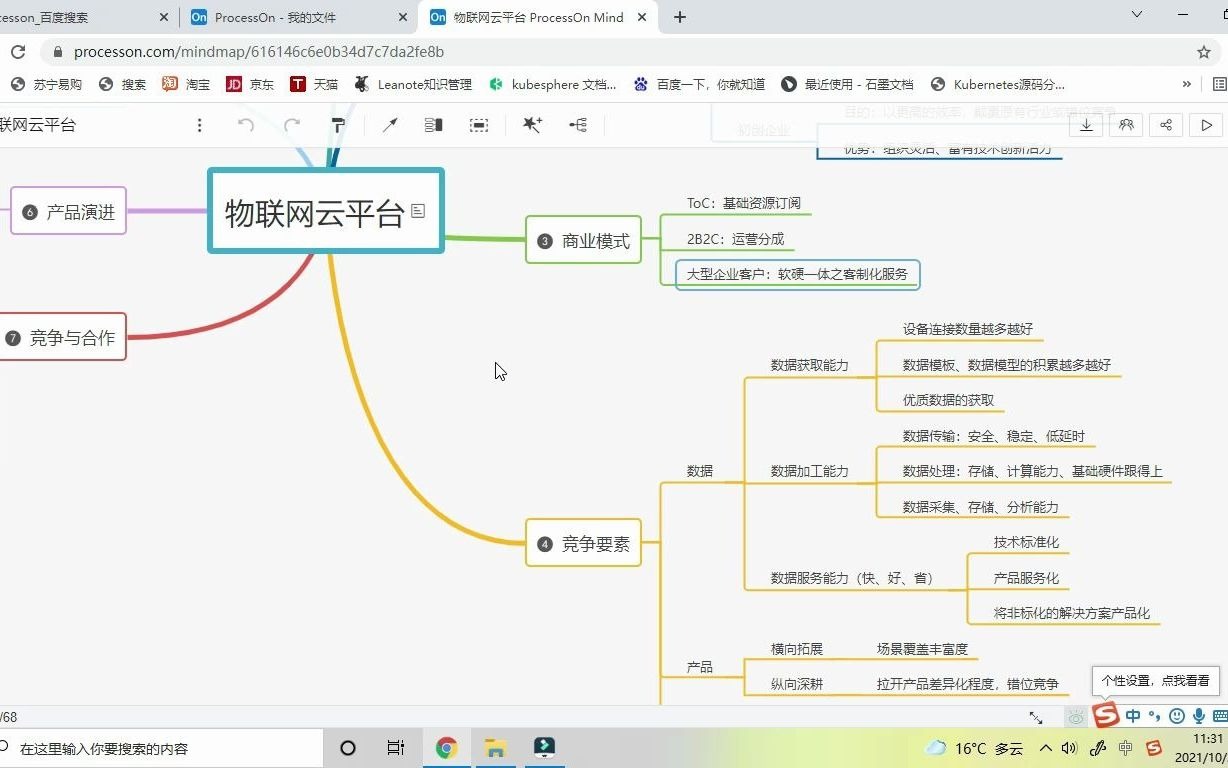This screenshot has width=1228, height=768.
Task: Expand hidden bookmarks with the » chevron
Action: coord(1187,84)
